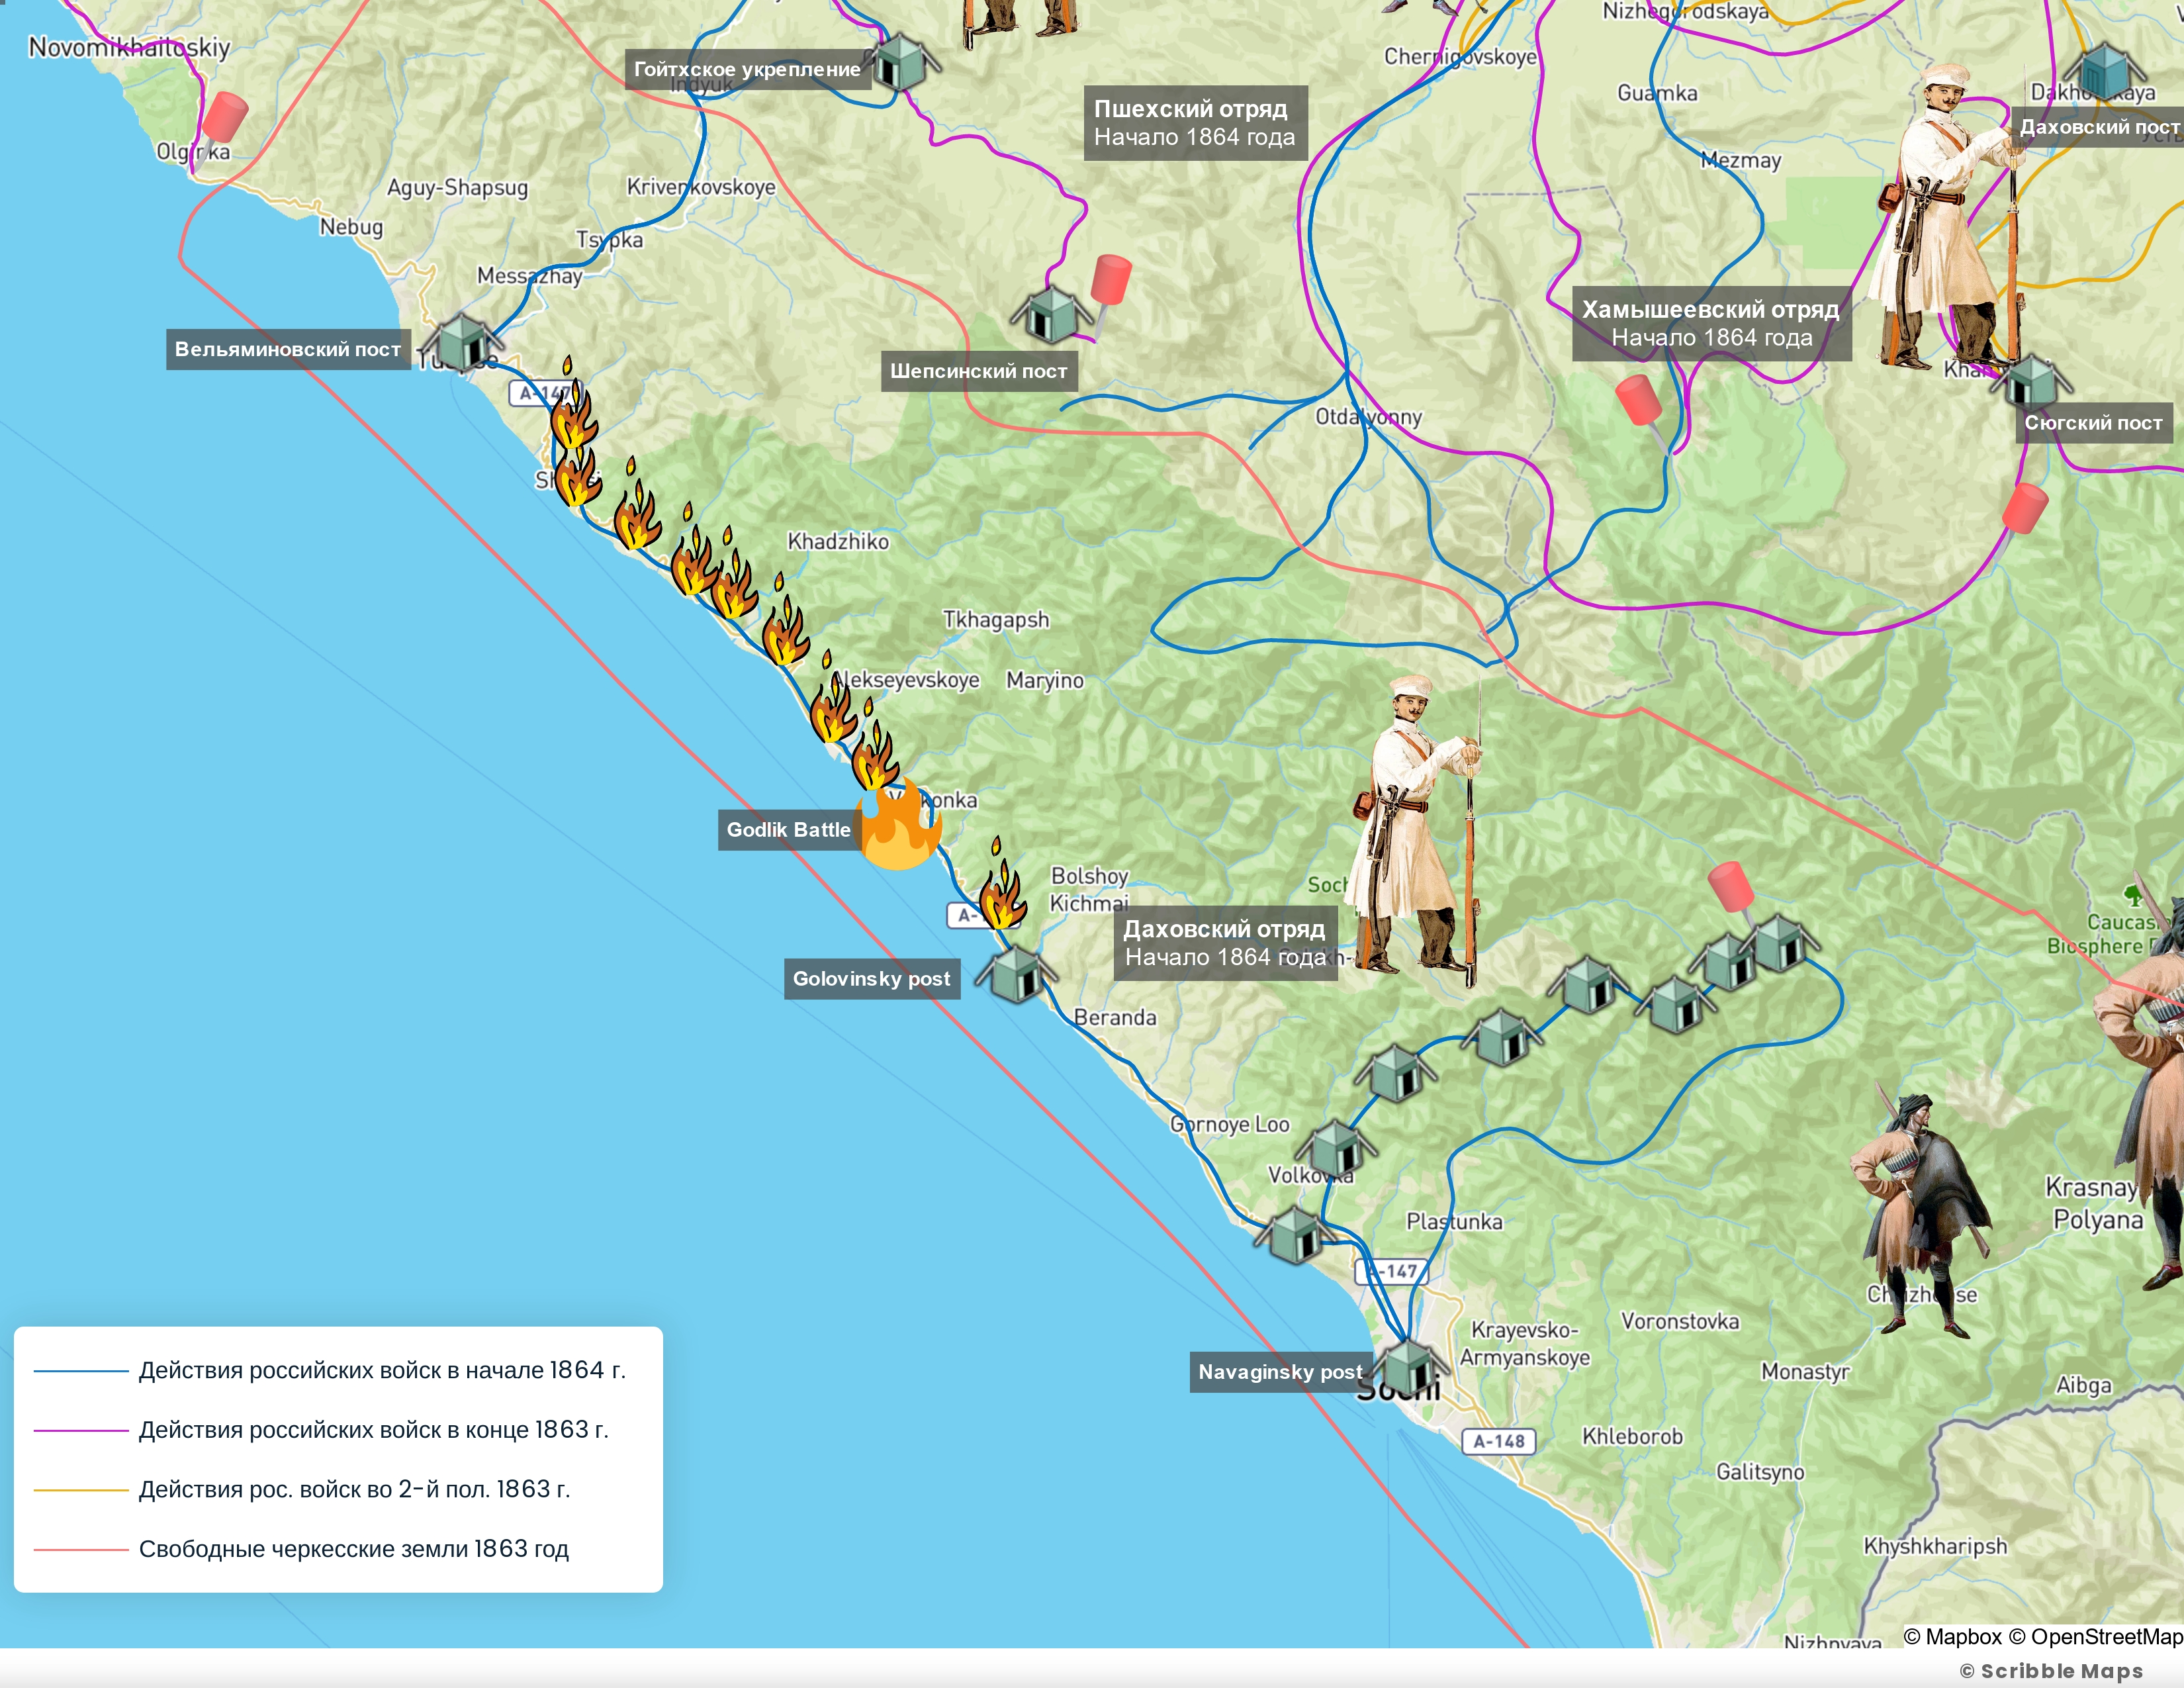Click the Plastunka place name

click(x=1454, y=1221)
